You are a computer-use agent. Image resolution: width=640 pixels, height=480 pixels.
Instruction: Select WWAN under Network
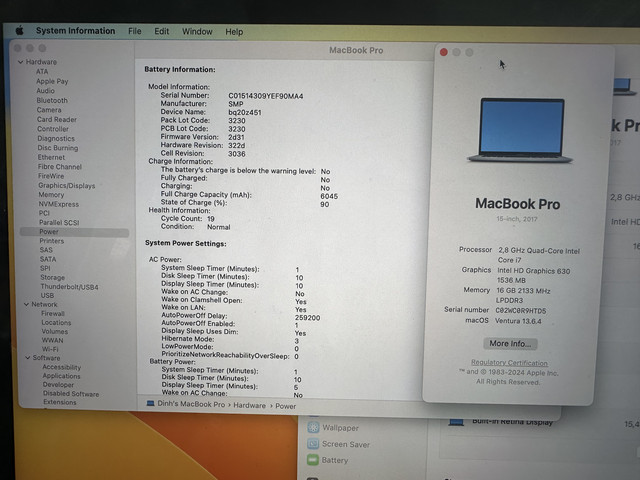coord(52,340)
